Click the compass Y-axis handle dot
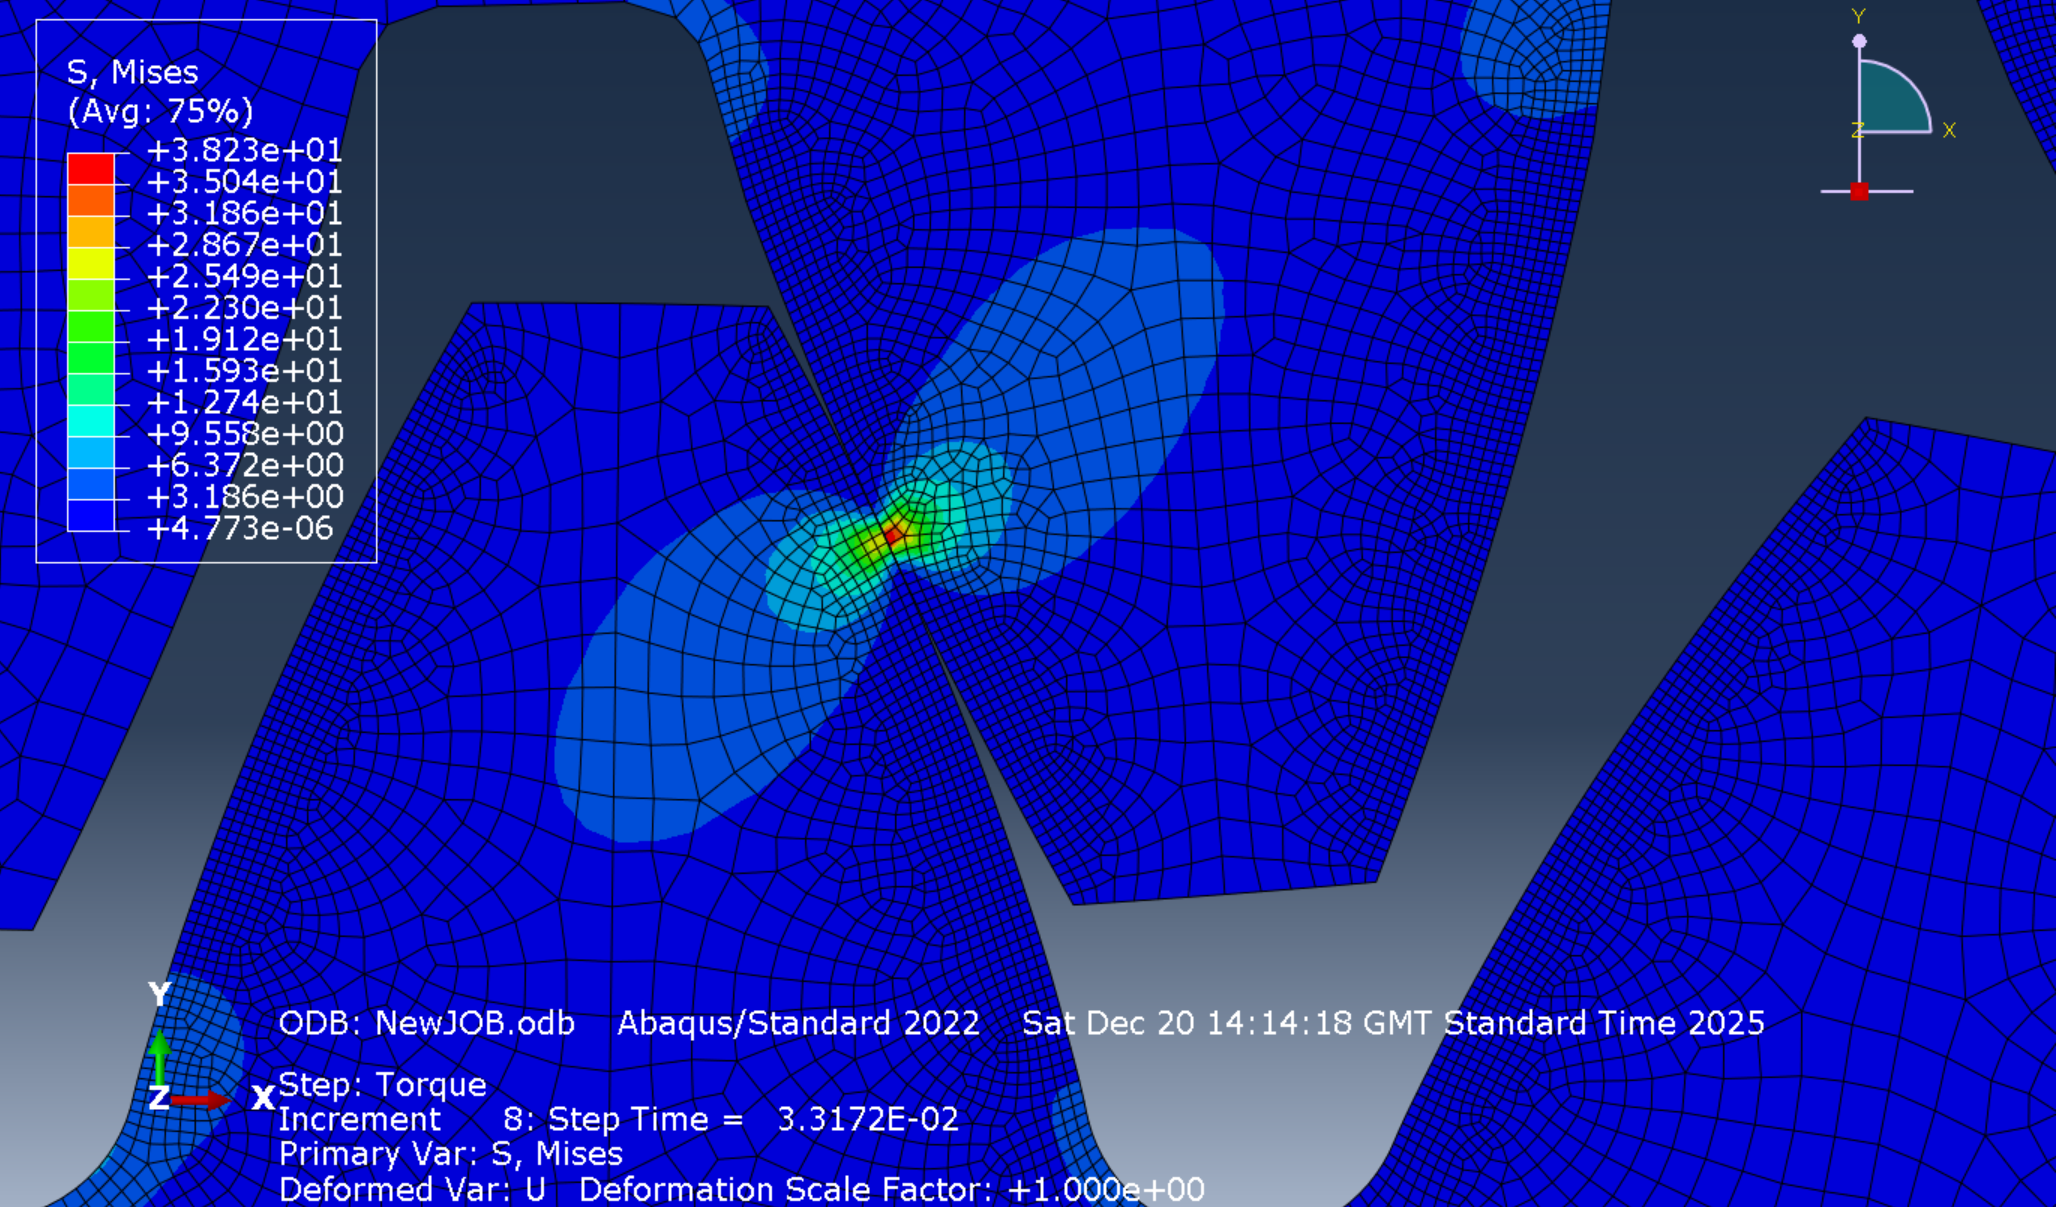The height and width of the screenshot is (1207, 2056). click(x=1859, y=41)
